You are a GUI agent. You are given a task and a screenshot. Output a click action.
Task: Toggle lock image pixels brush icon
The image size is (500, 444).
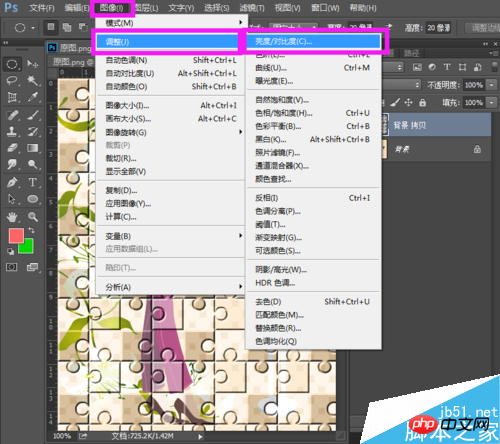tap(395, 102)
